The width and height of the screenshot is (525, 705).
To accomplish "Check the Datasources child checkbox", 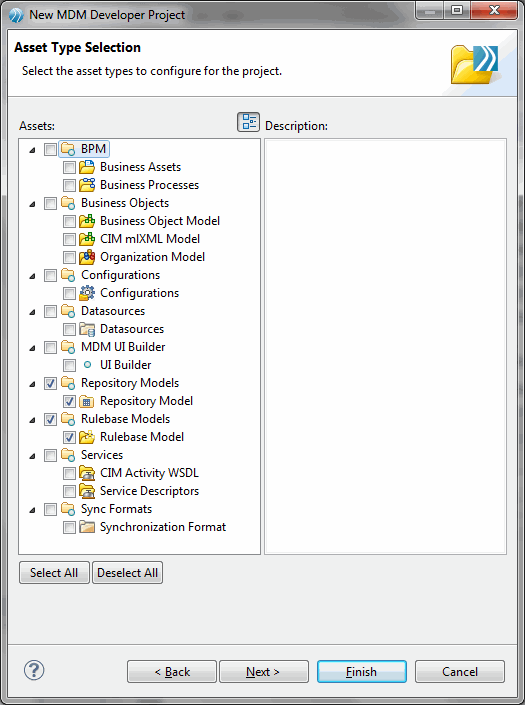I will coord(69,329).
